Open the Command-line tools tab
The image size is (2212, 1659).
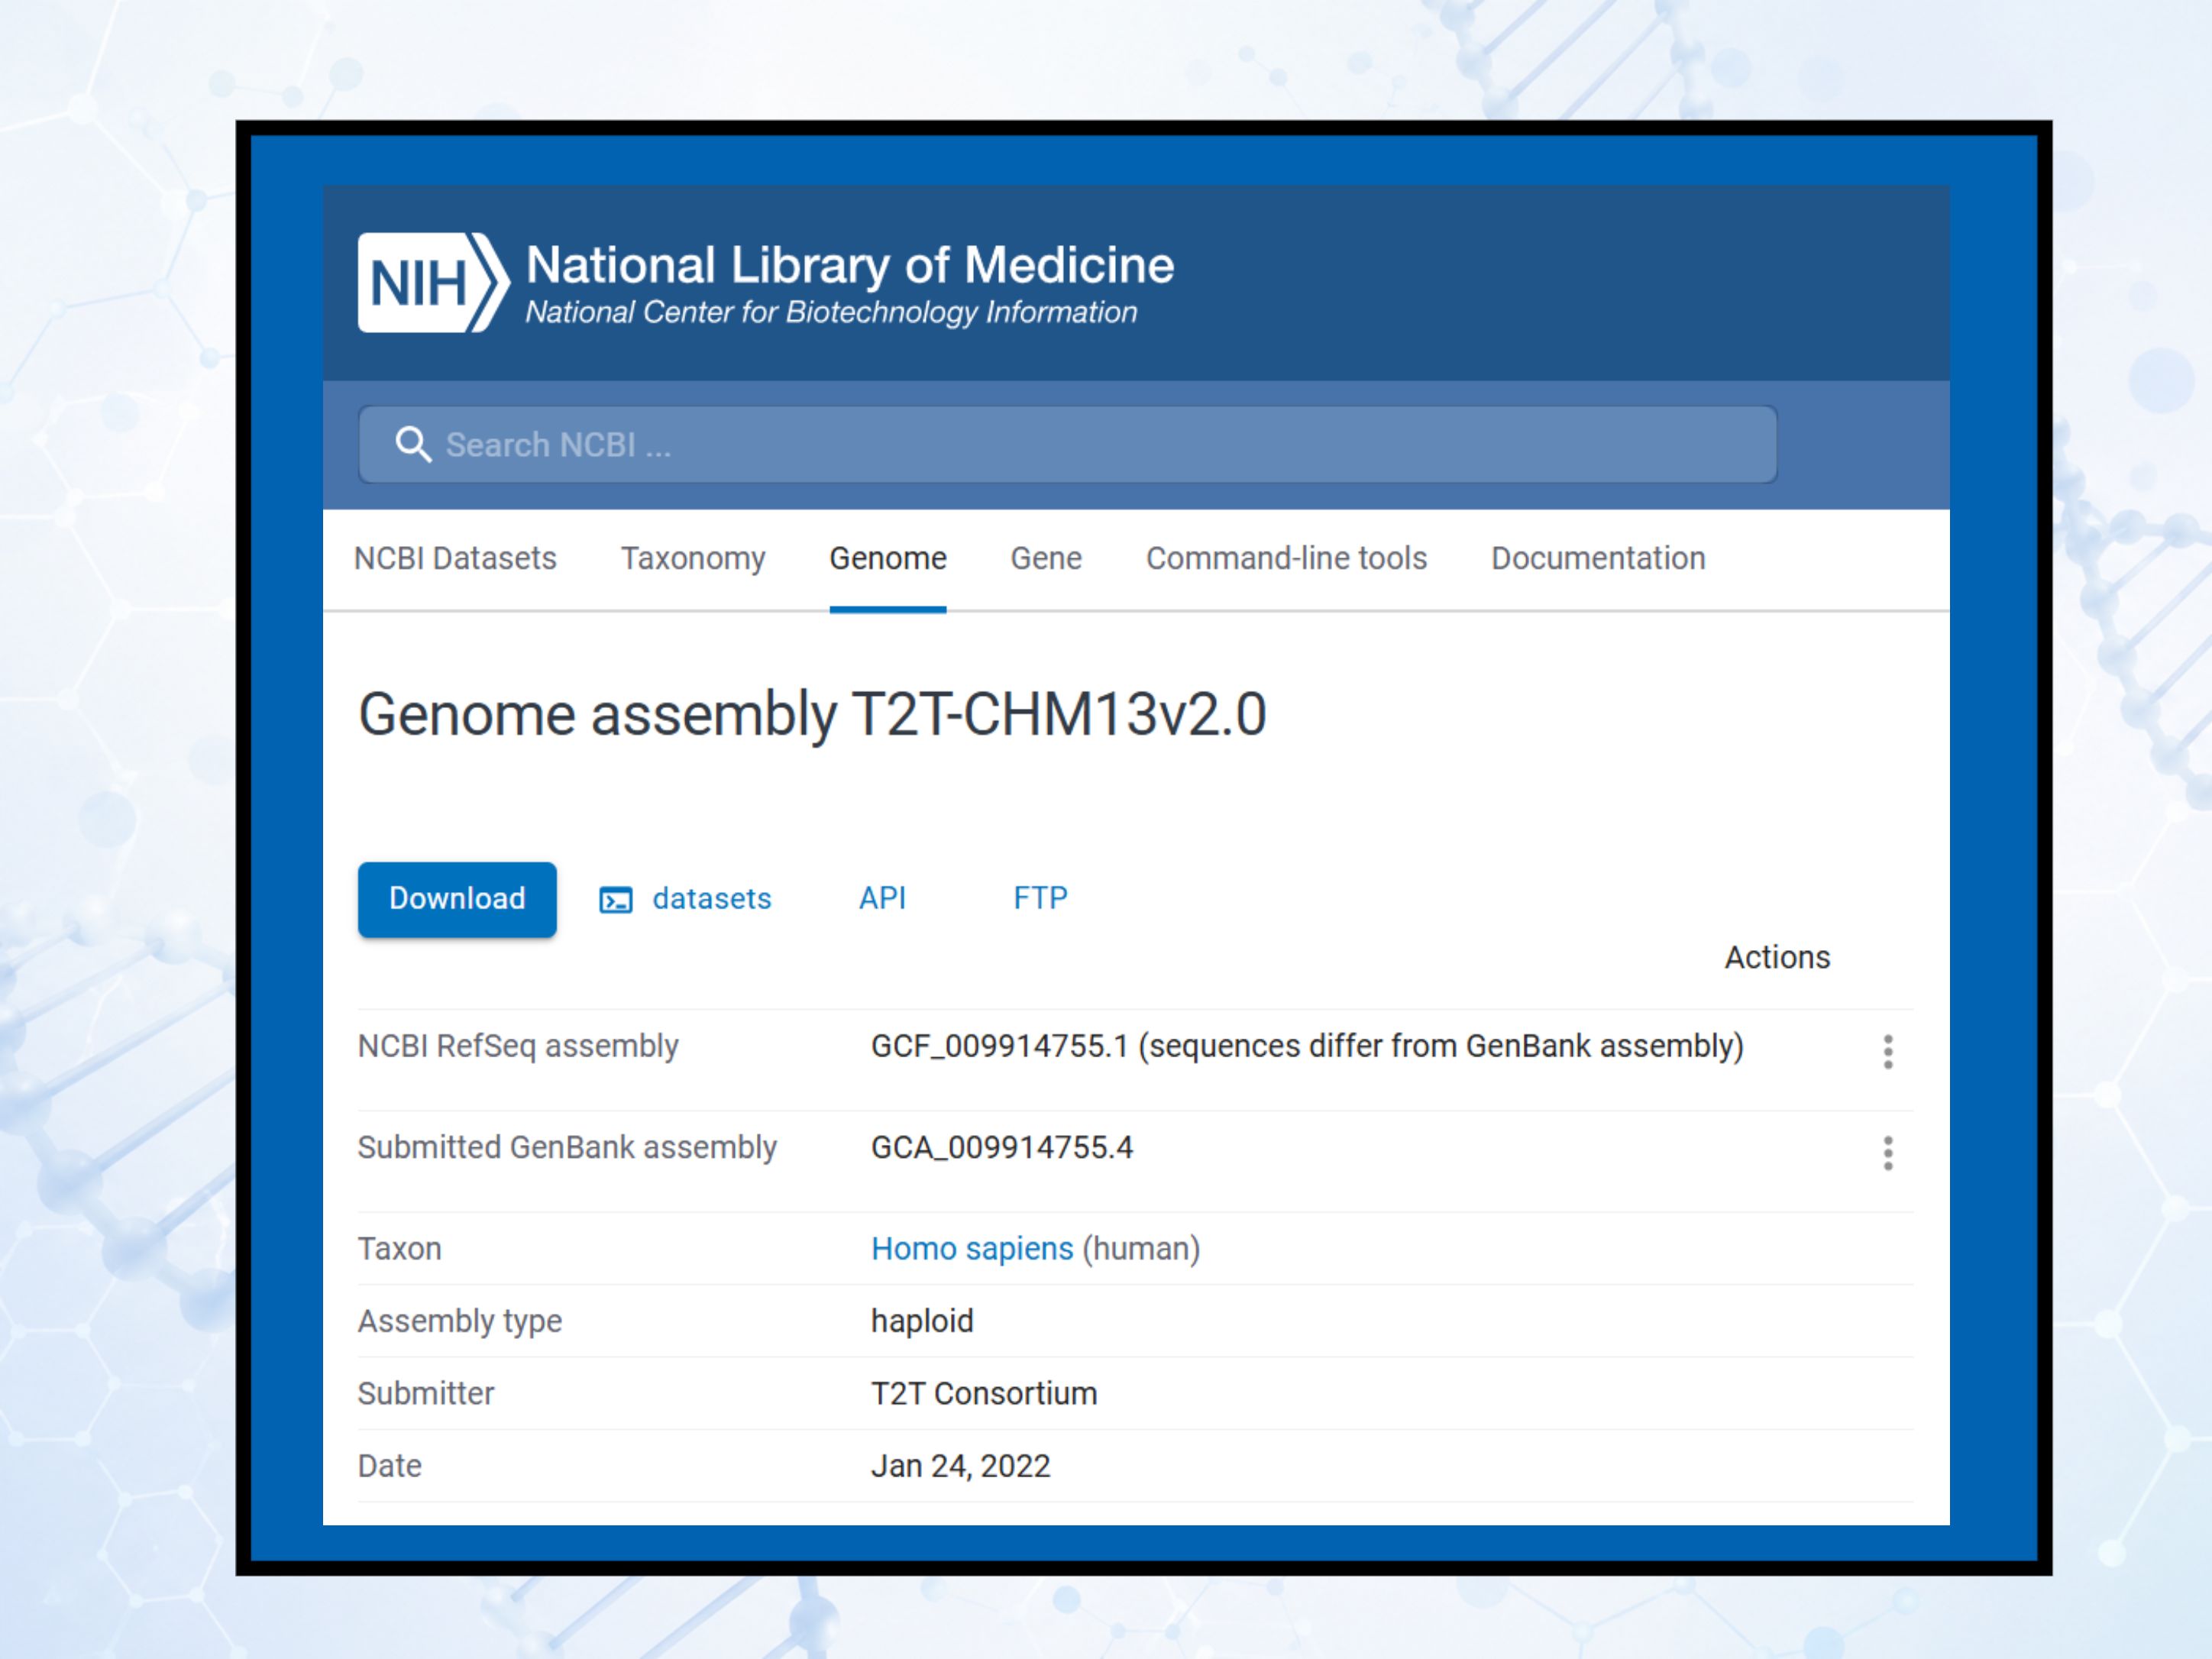(1286, 558)
